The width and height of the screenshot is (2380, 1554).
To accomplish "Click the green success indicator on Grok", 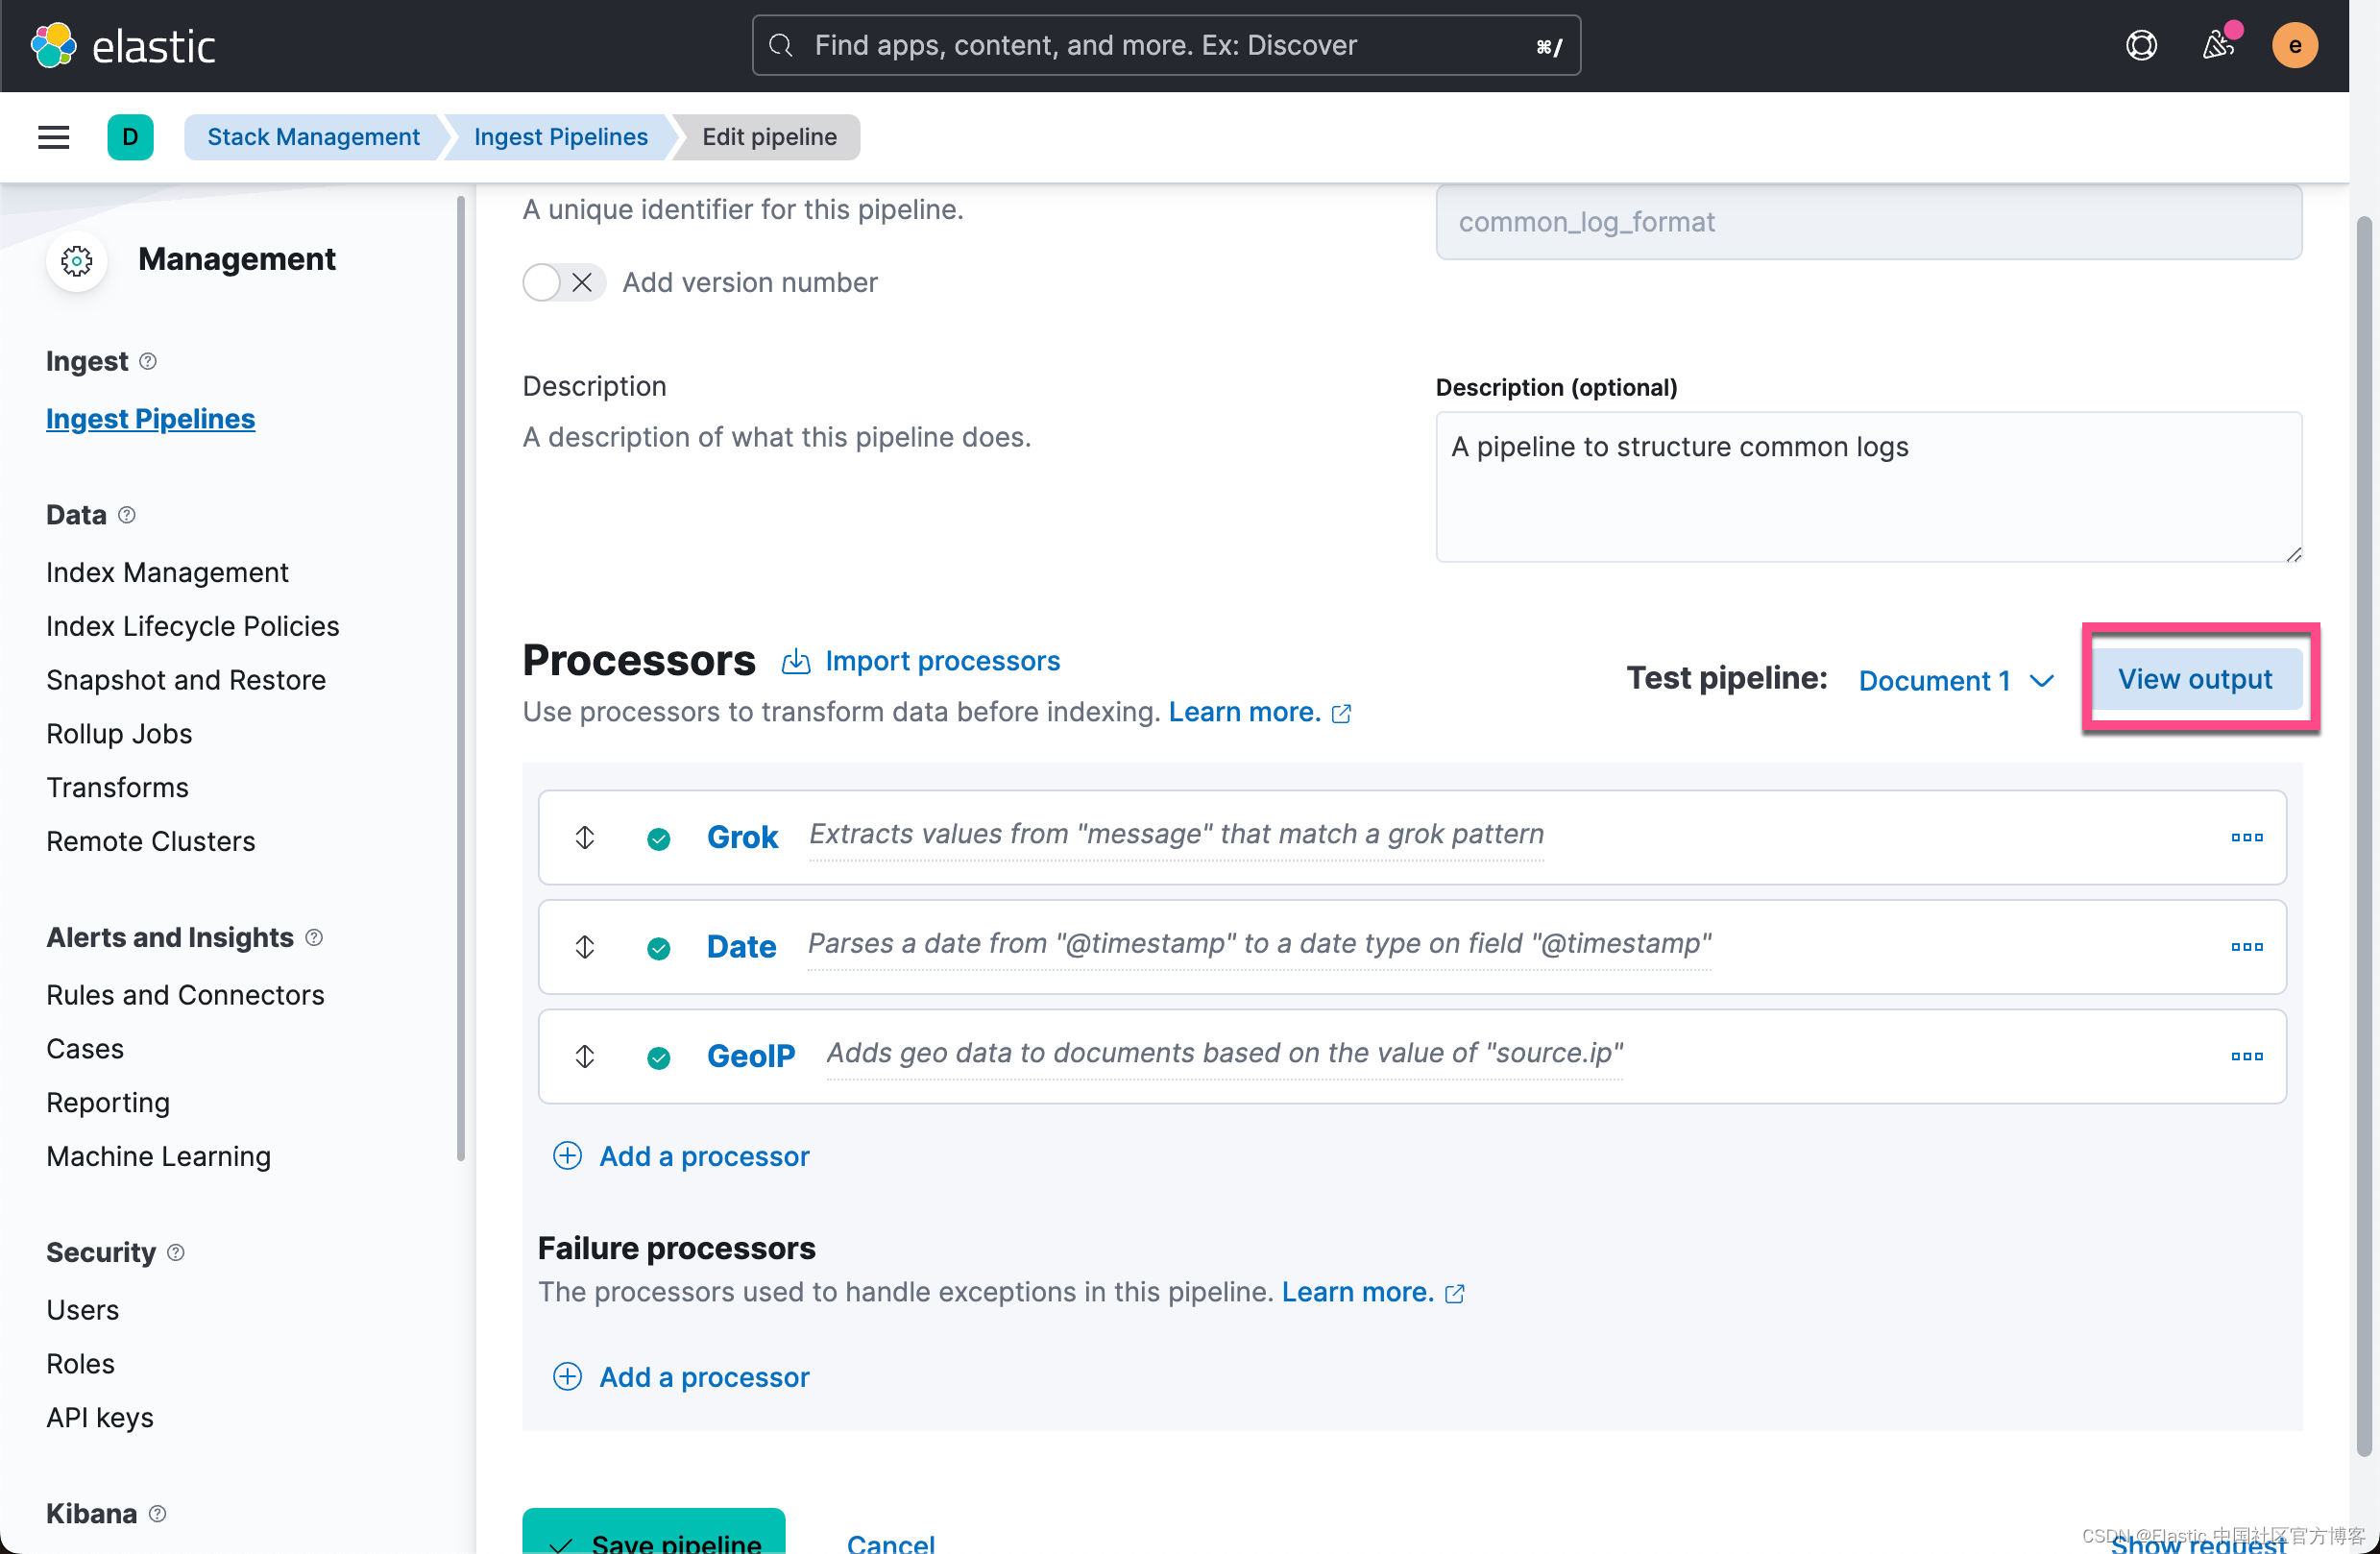I will tap(659, 838).
